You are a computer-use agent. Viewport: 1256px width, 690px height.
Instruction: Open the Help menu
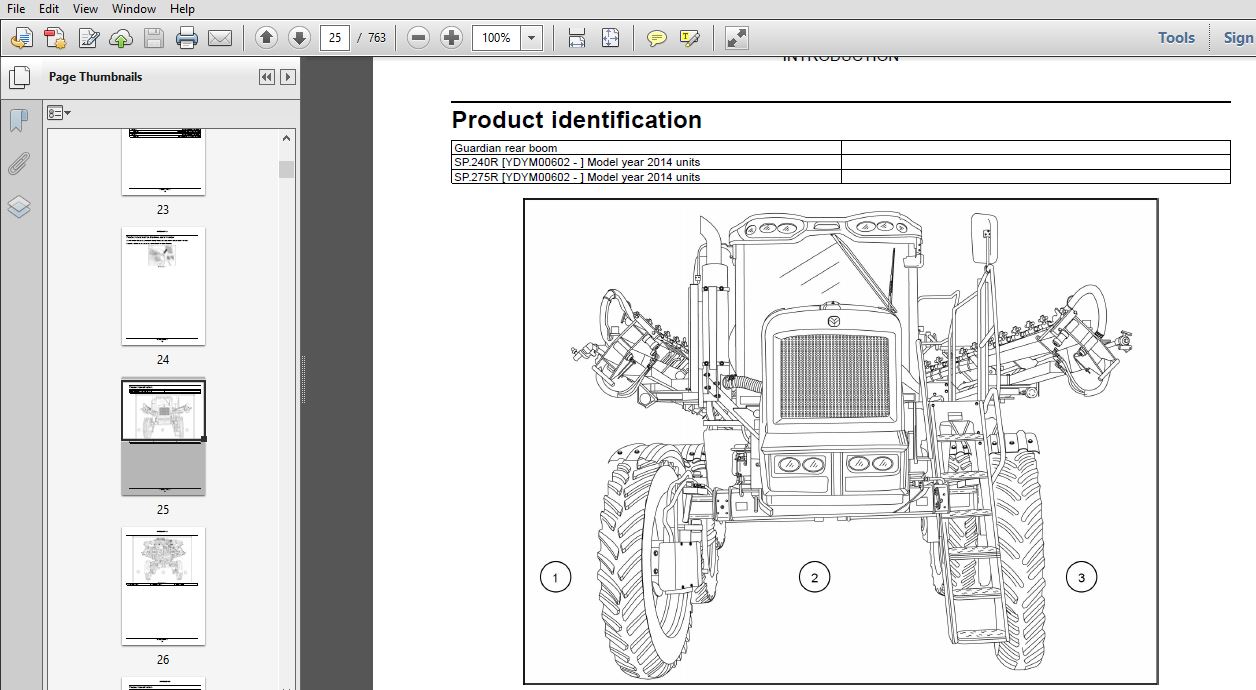tap(182, 8)
